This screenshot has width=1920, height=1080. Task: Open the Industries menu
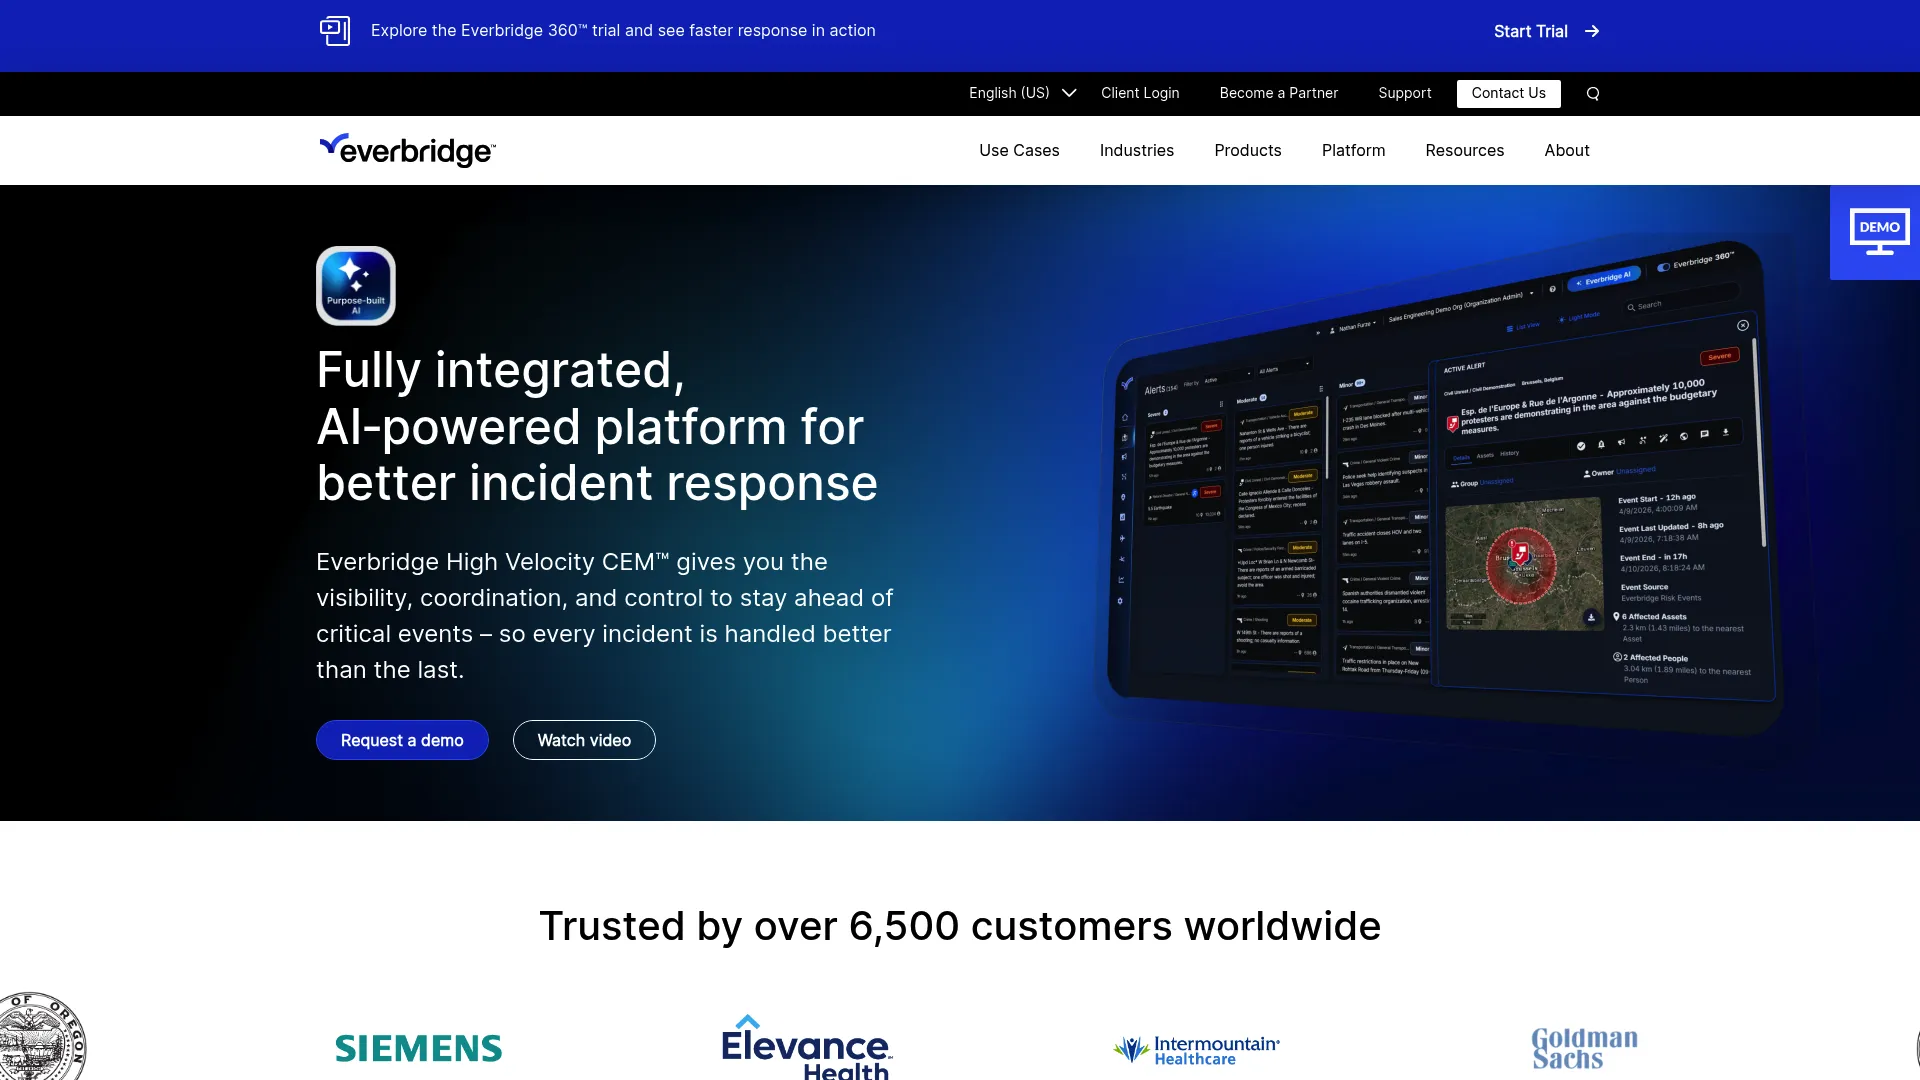[x=1137, y=151]
